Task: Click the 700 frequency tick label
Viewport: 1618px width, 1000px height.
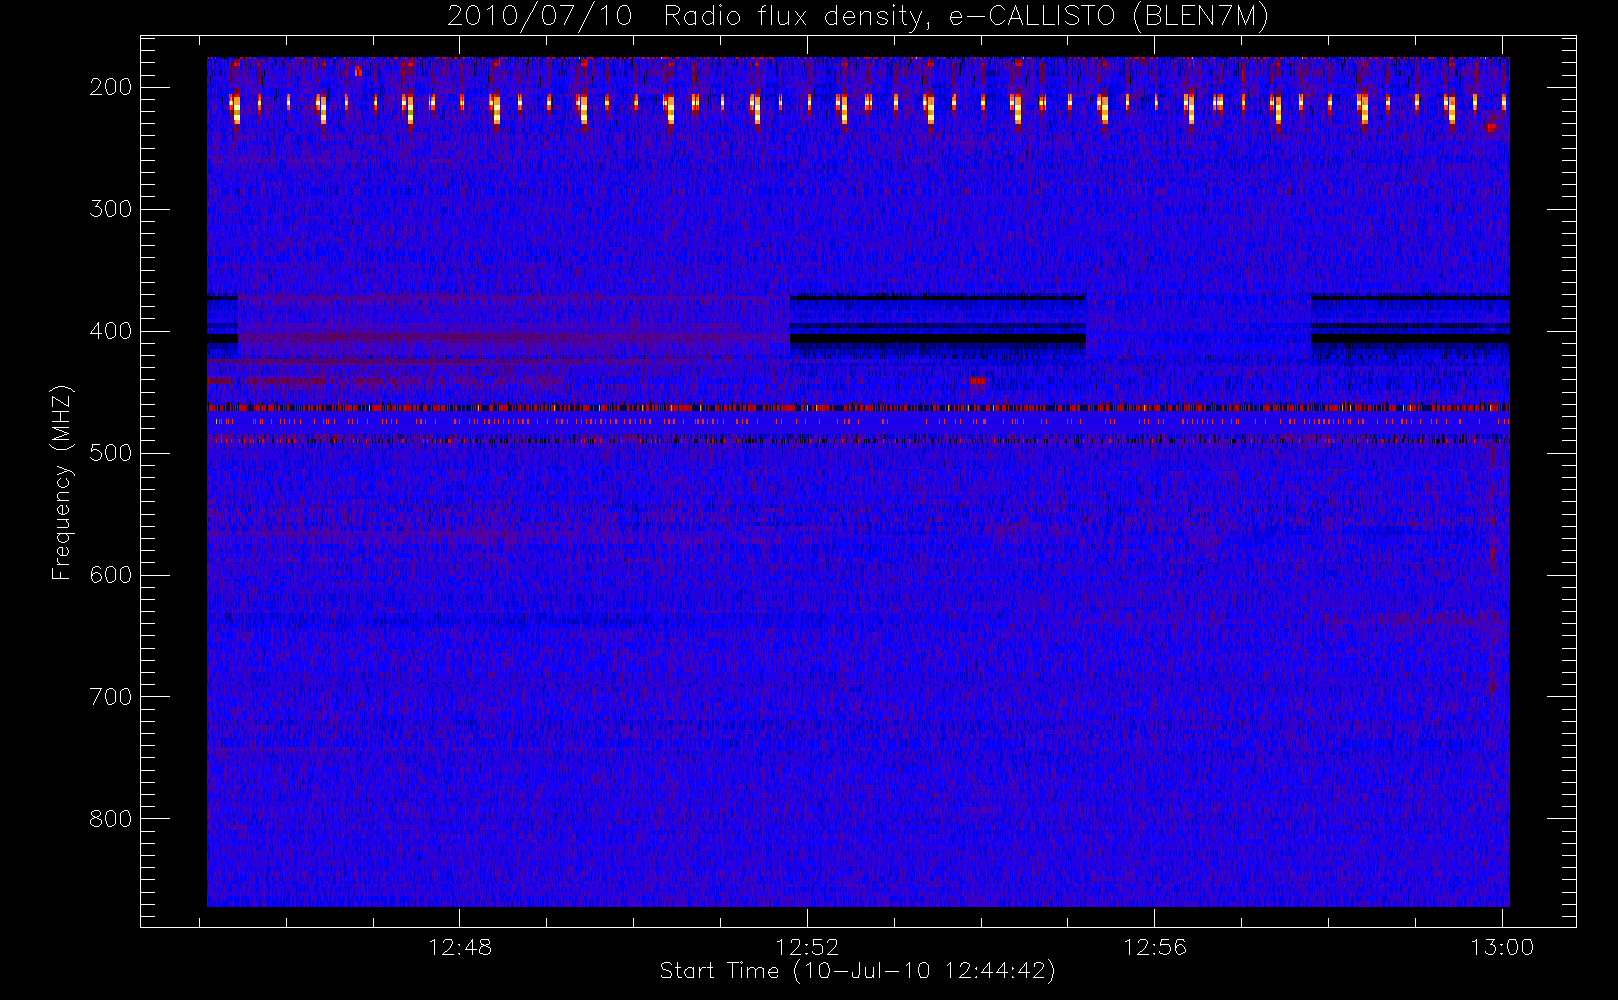Action: 111,697
